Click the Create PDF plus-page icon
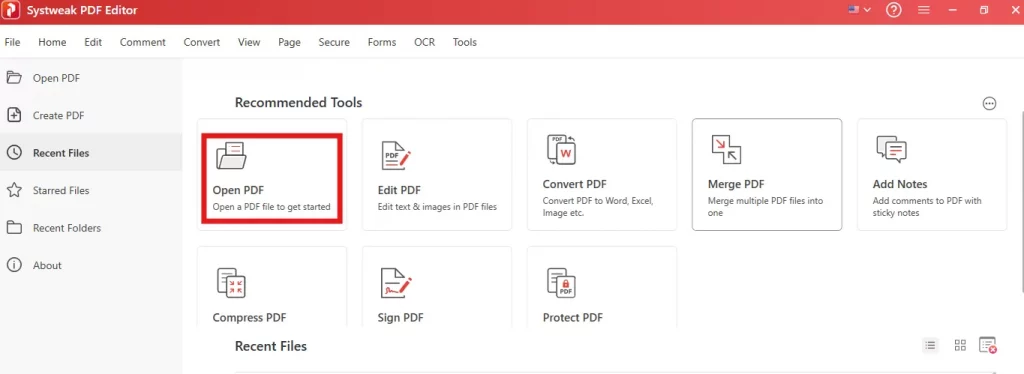Image resolution: width=1024 pixels, height=374 pixels. [x=14, y=115]
